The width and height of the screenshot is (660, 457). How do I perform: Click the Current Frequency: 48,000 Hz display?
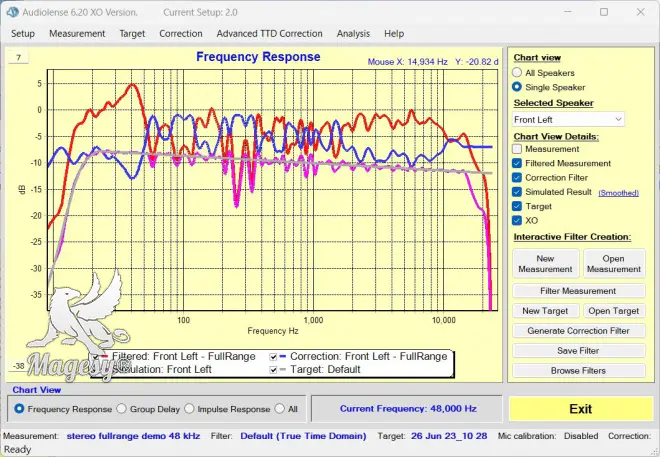coord(408,409)
